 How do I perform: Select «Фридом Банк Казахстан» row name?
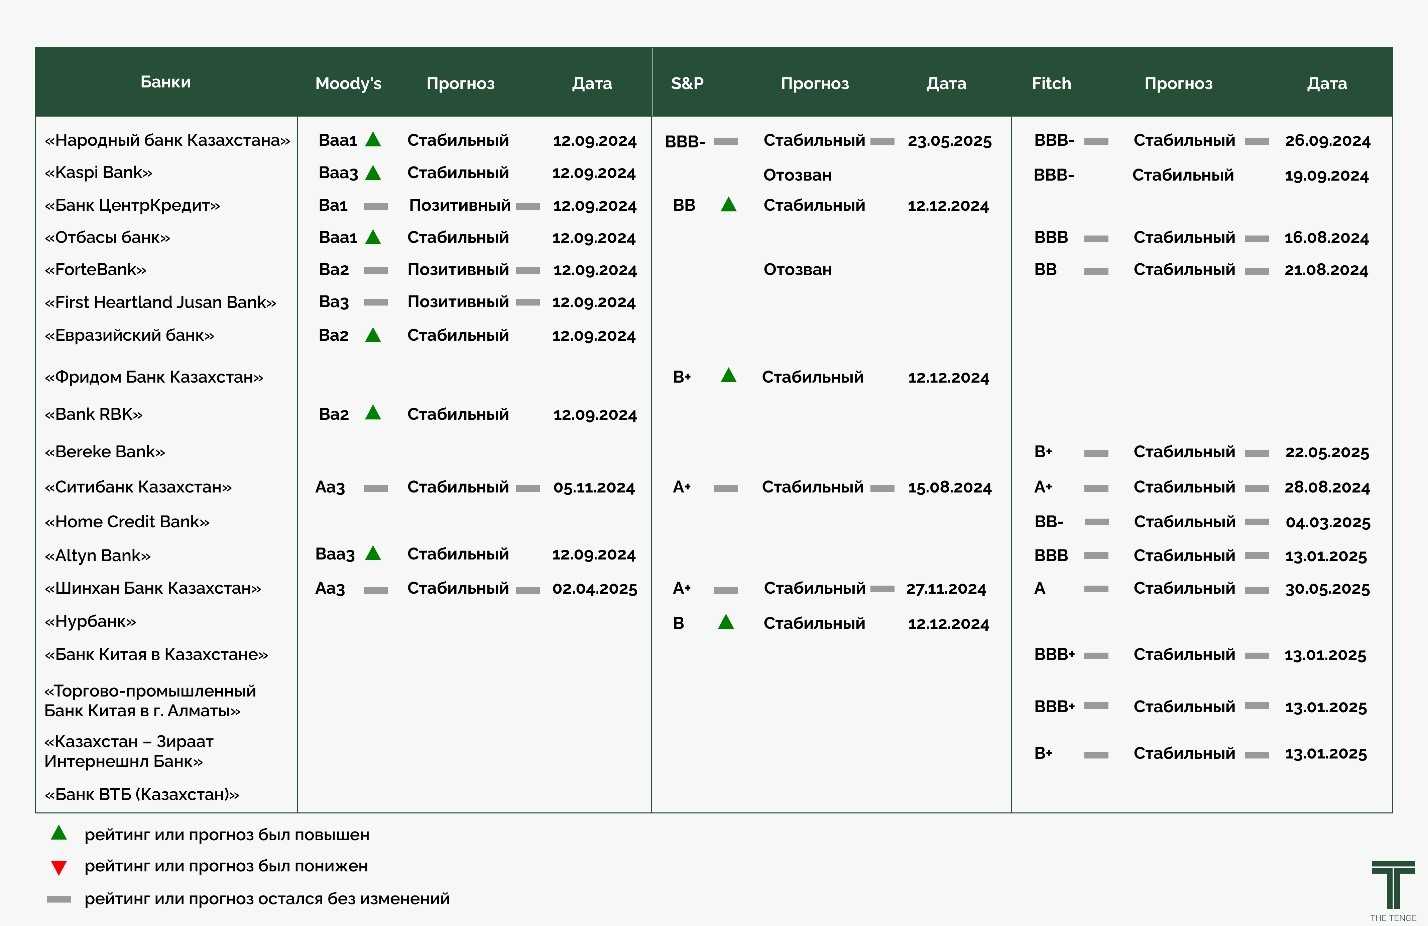click(x=154, y=377)
